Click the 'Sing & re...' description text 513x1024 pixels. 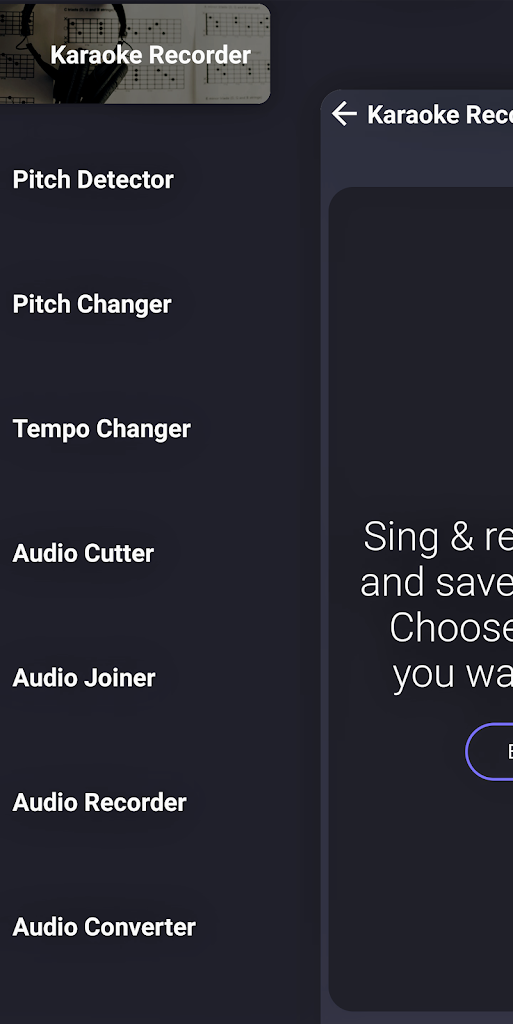pos(437,537)
